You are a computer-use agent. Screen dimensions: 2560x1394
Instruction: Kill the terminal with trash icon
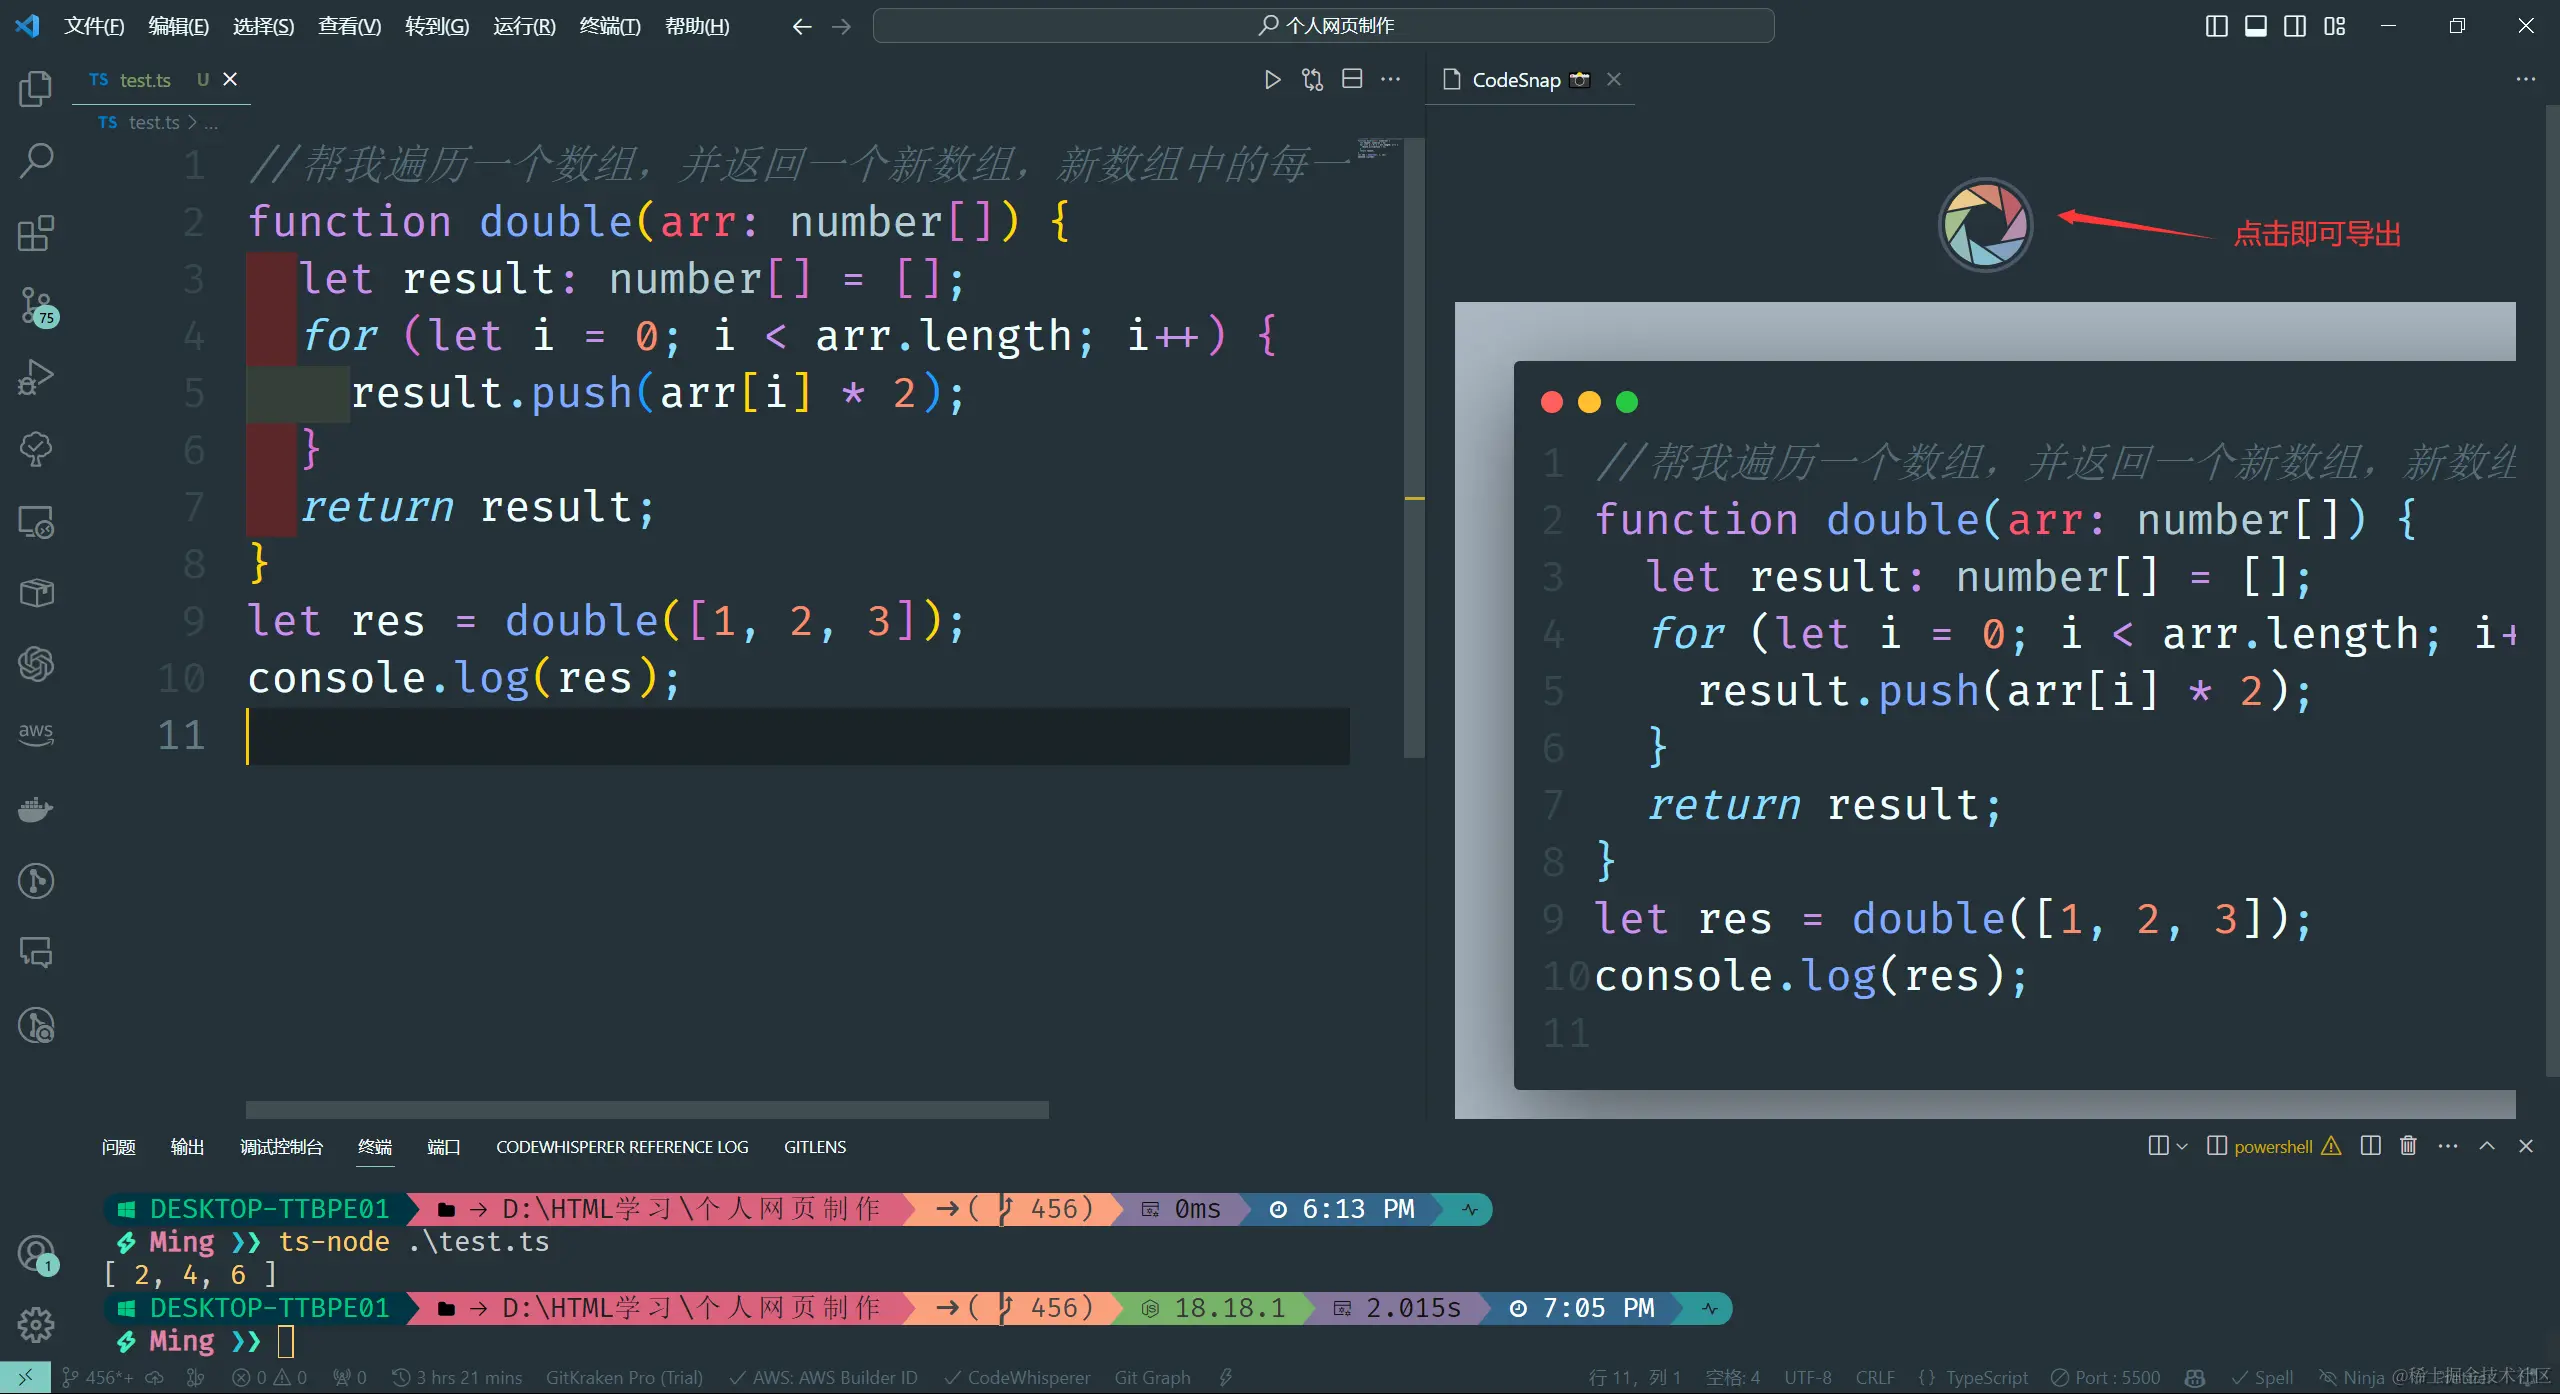pyautogui.click(x=2408, y=1146)
